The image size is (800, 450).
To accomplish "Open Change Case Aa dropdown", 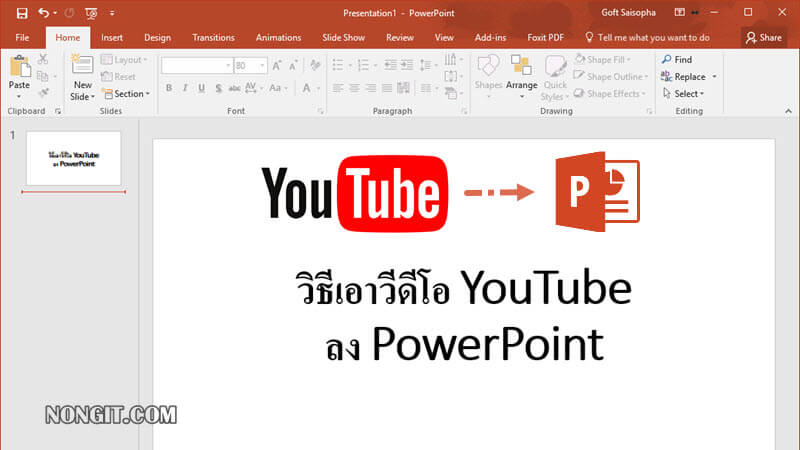I will click(x=278, y=88).
